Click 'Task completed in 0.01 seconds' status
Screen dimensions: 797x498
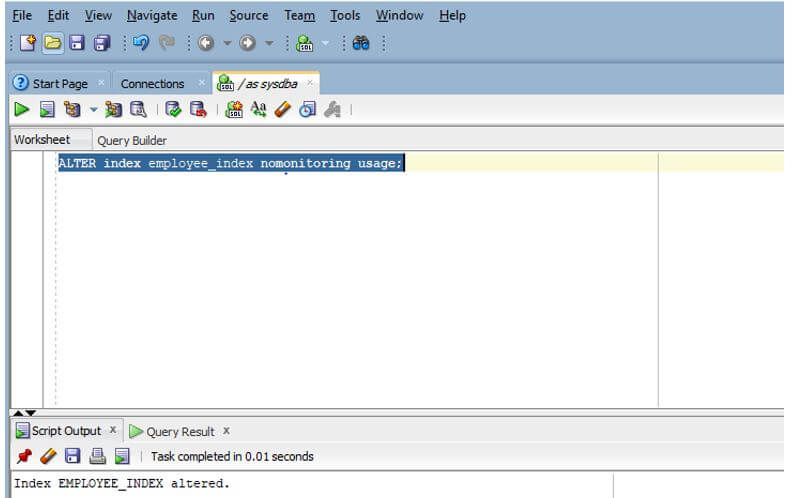tap(232, 456)
